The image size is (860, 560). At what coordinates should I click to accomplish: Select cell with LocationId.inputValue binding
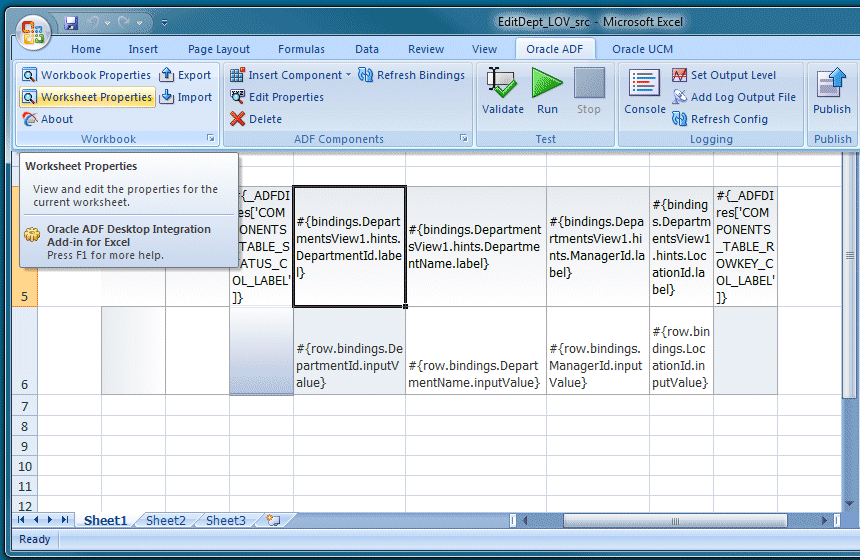(681, 350)
